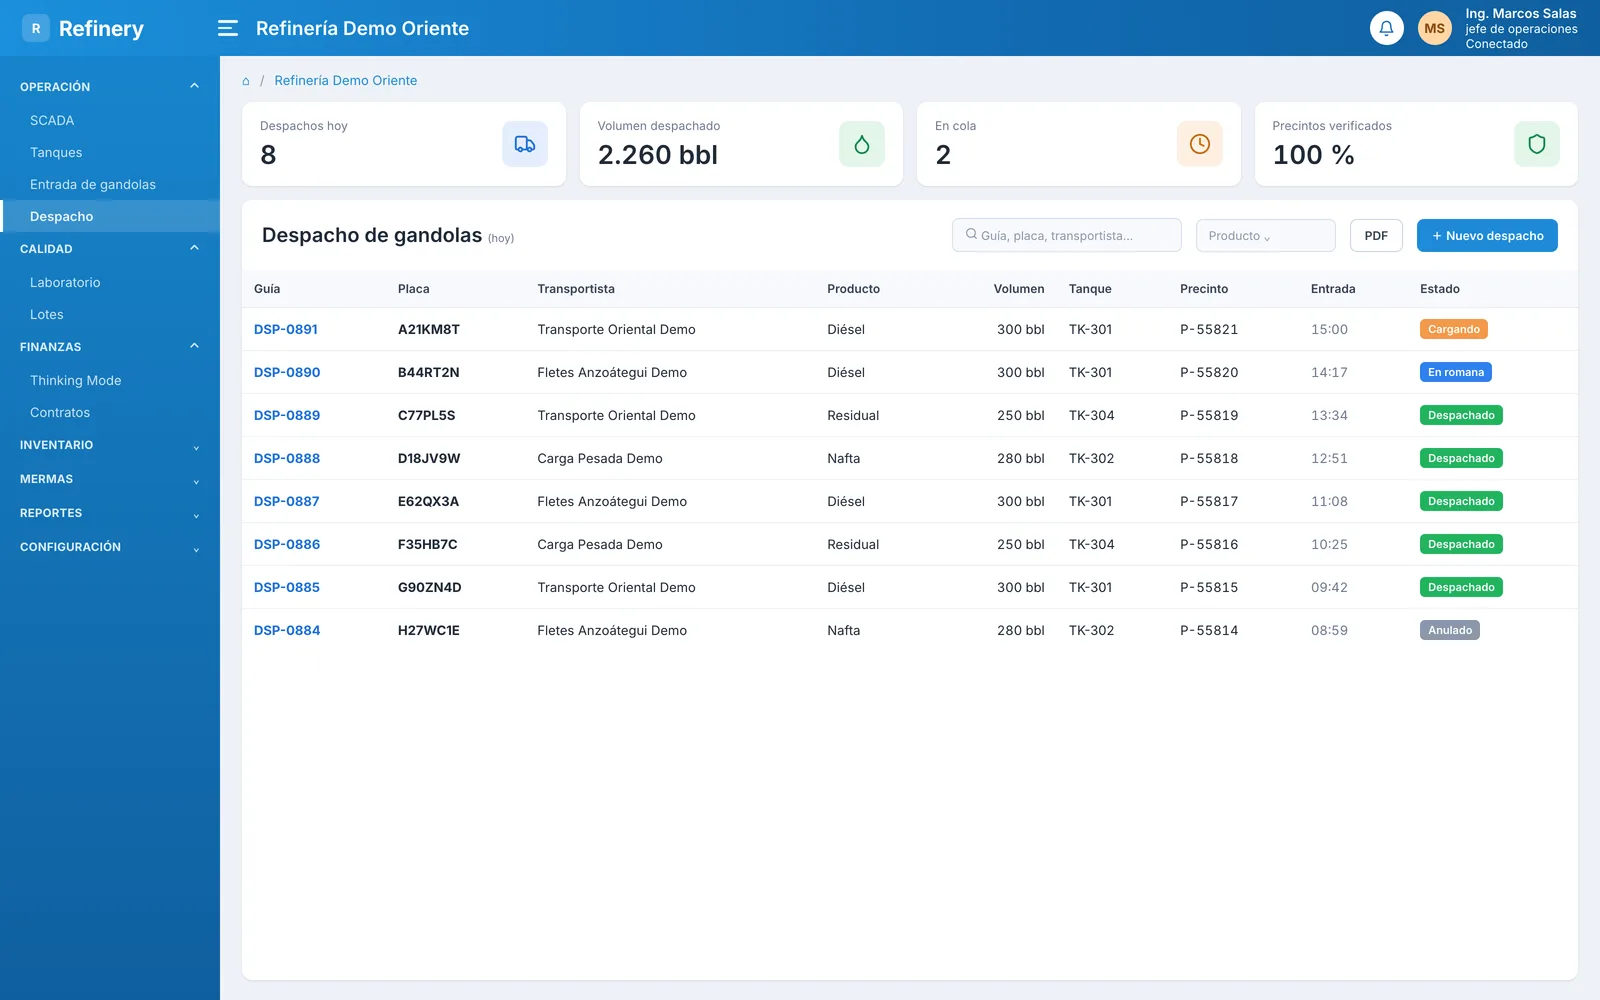Open Lotes page
Image resolution: width=1600 pixels, height=1000 pixels.
pyautogui.click(x=110, y=314)
